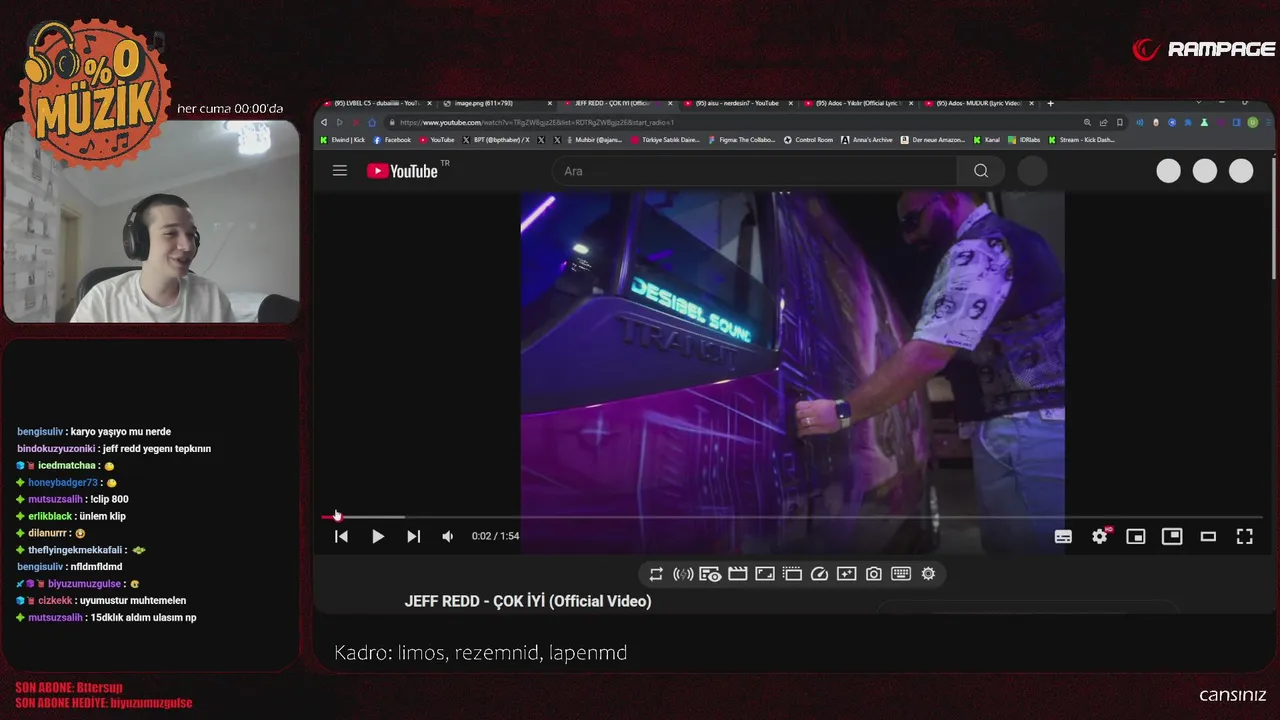Toggle loop in the extension toolbar

coord(656,574)
